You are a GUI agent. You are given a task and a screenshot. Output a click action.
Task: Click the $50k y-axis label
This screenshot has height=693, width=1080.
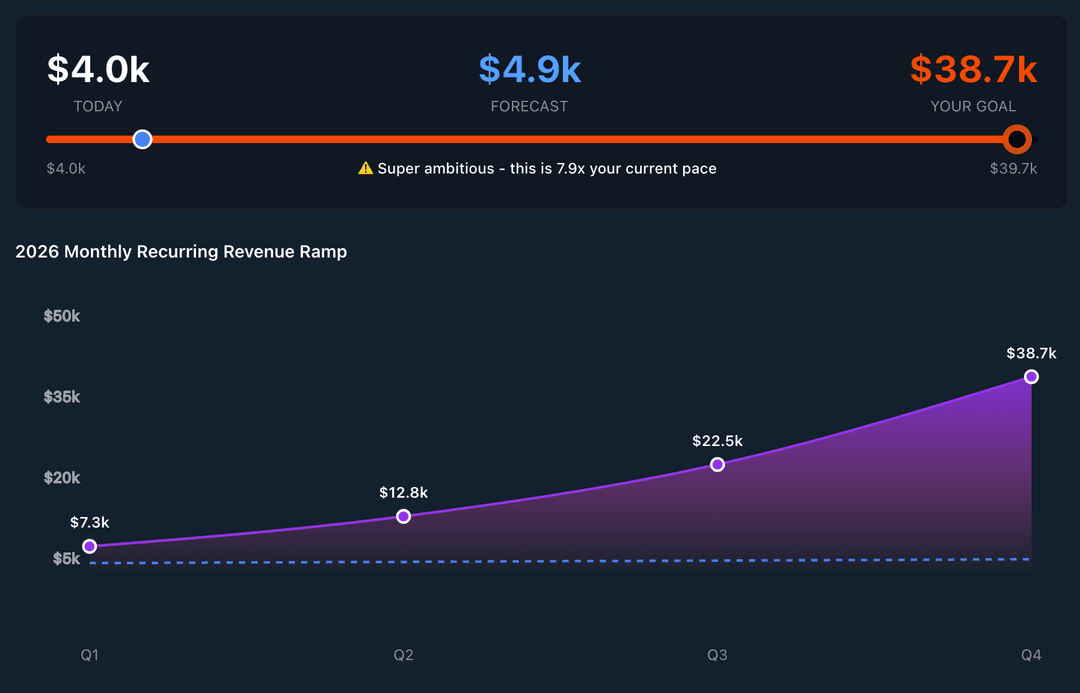pyautogui.click(x=62, y=316)
